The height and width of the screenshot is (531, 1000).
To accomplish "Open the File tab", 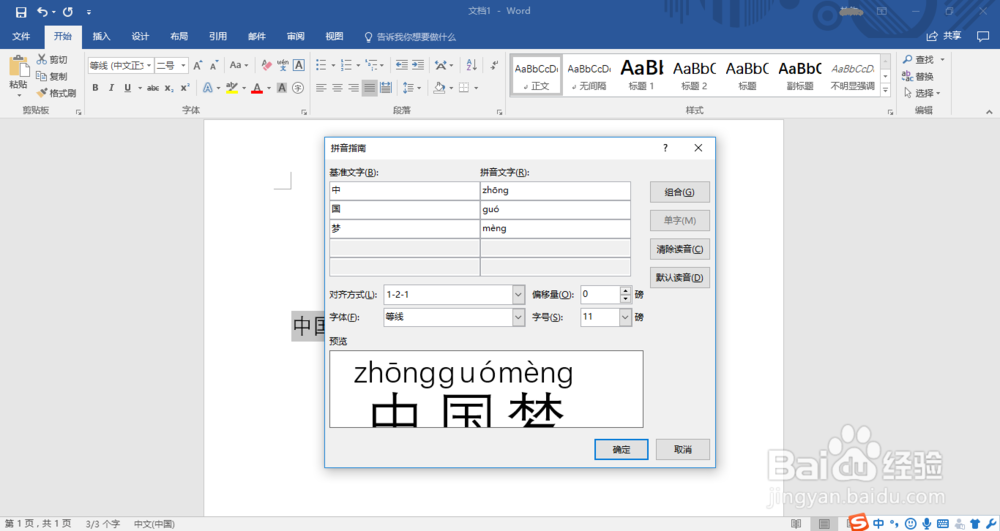I will coord(21,36).
